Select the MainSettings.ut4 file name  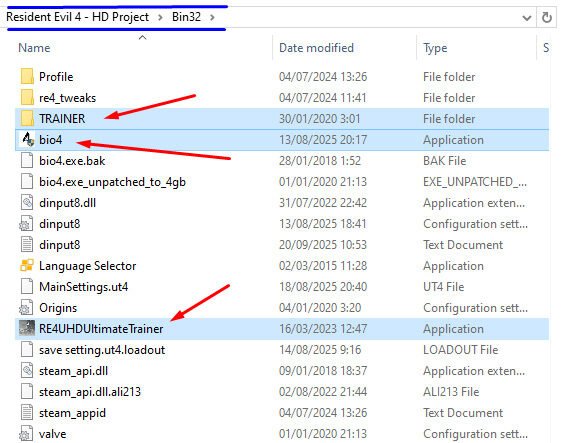click(84, 287)
